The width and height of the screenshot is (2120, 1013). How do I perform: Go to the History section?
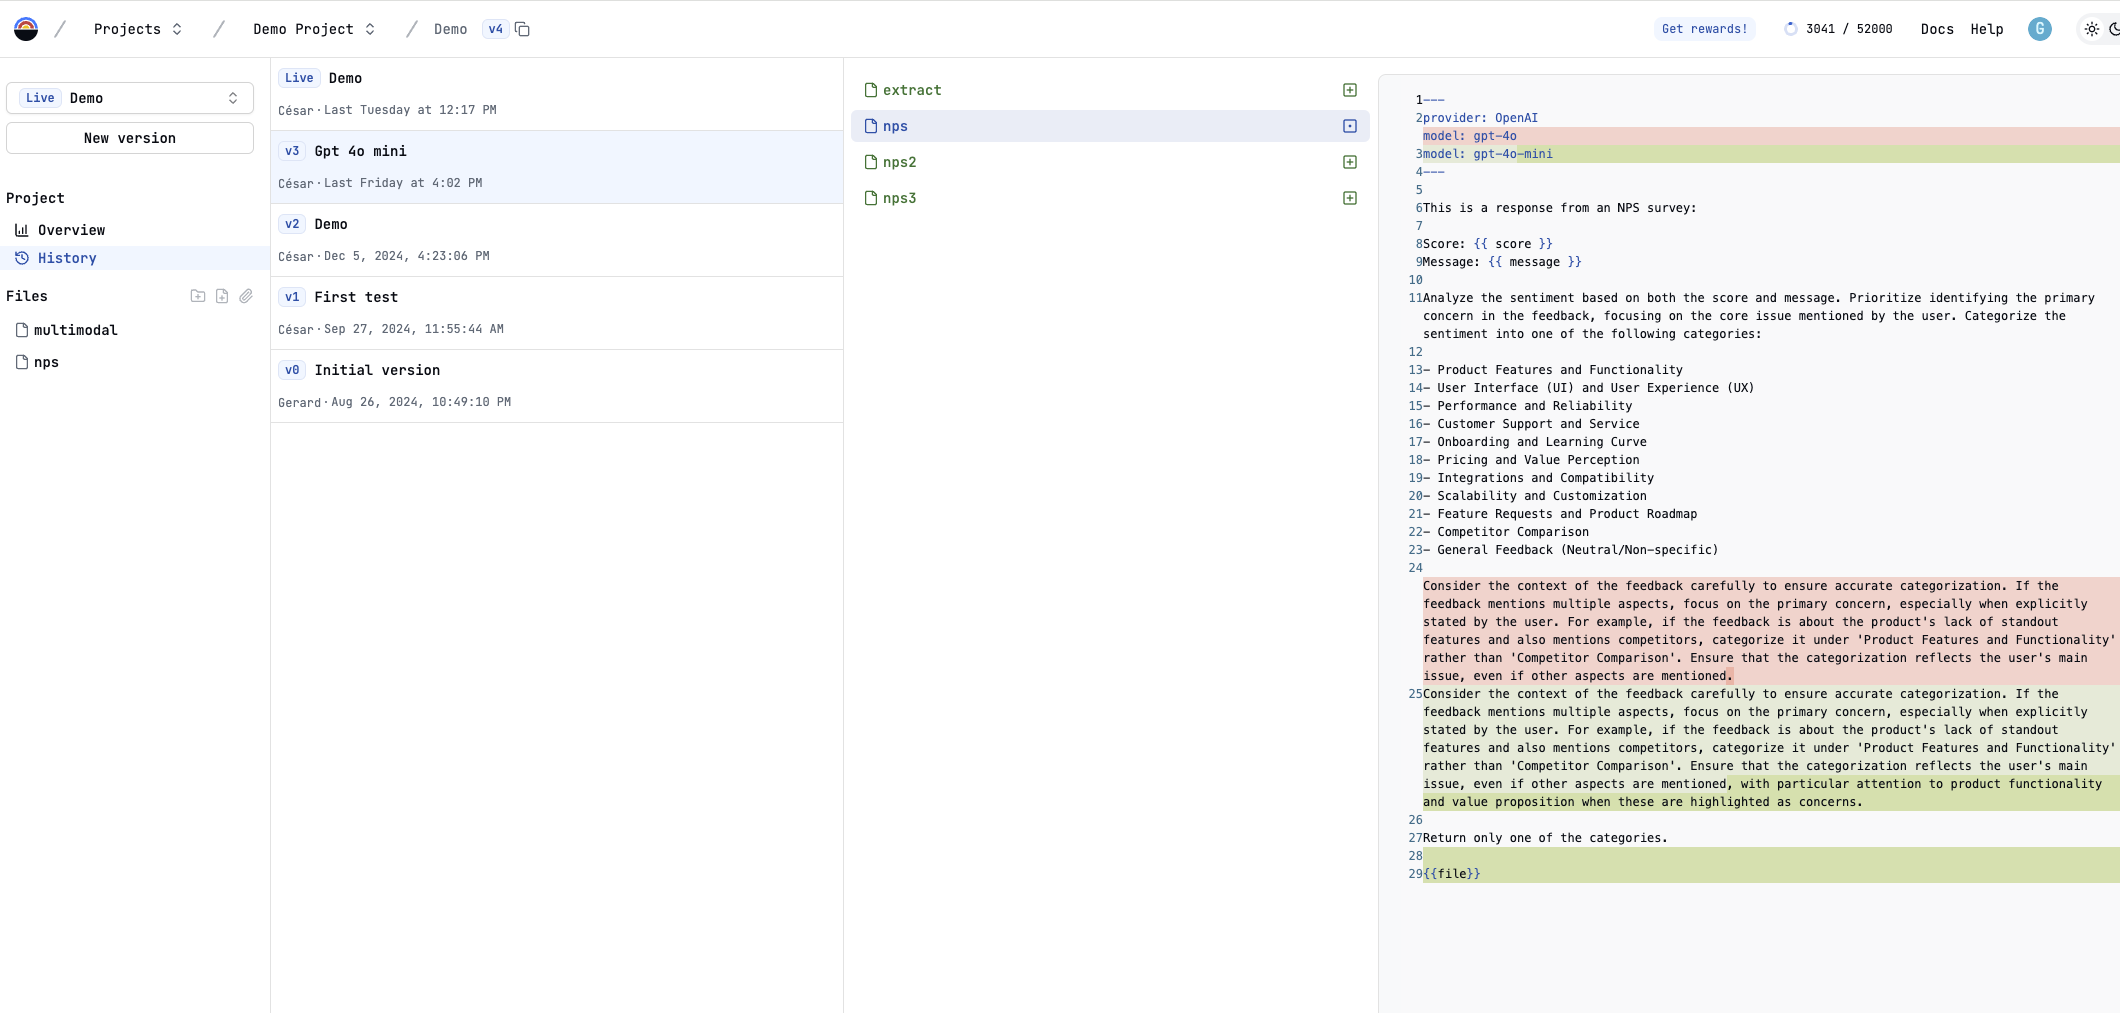click(134, 258)
